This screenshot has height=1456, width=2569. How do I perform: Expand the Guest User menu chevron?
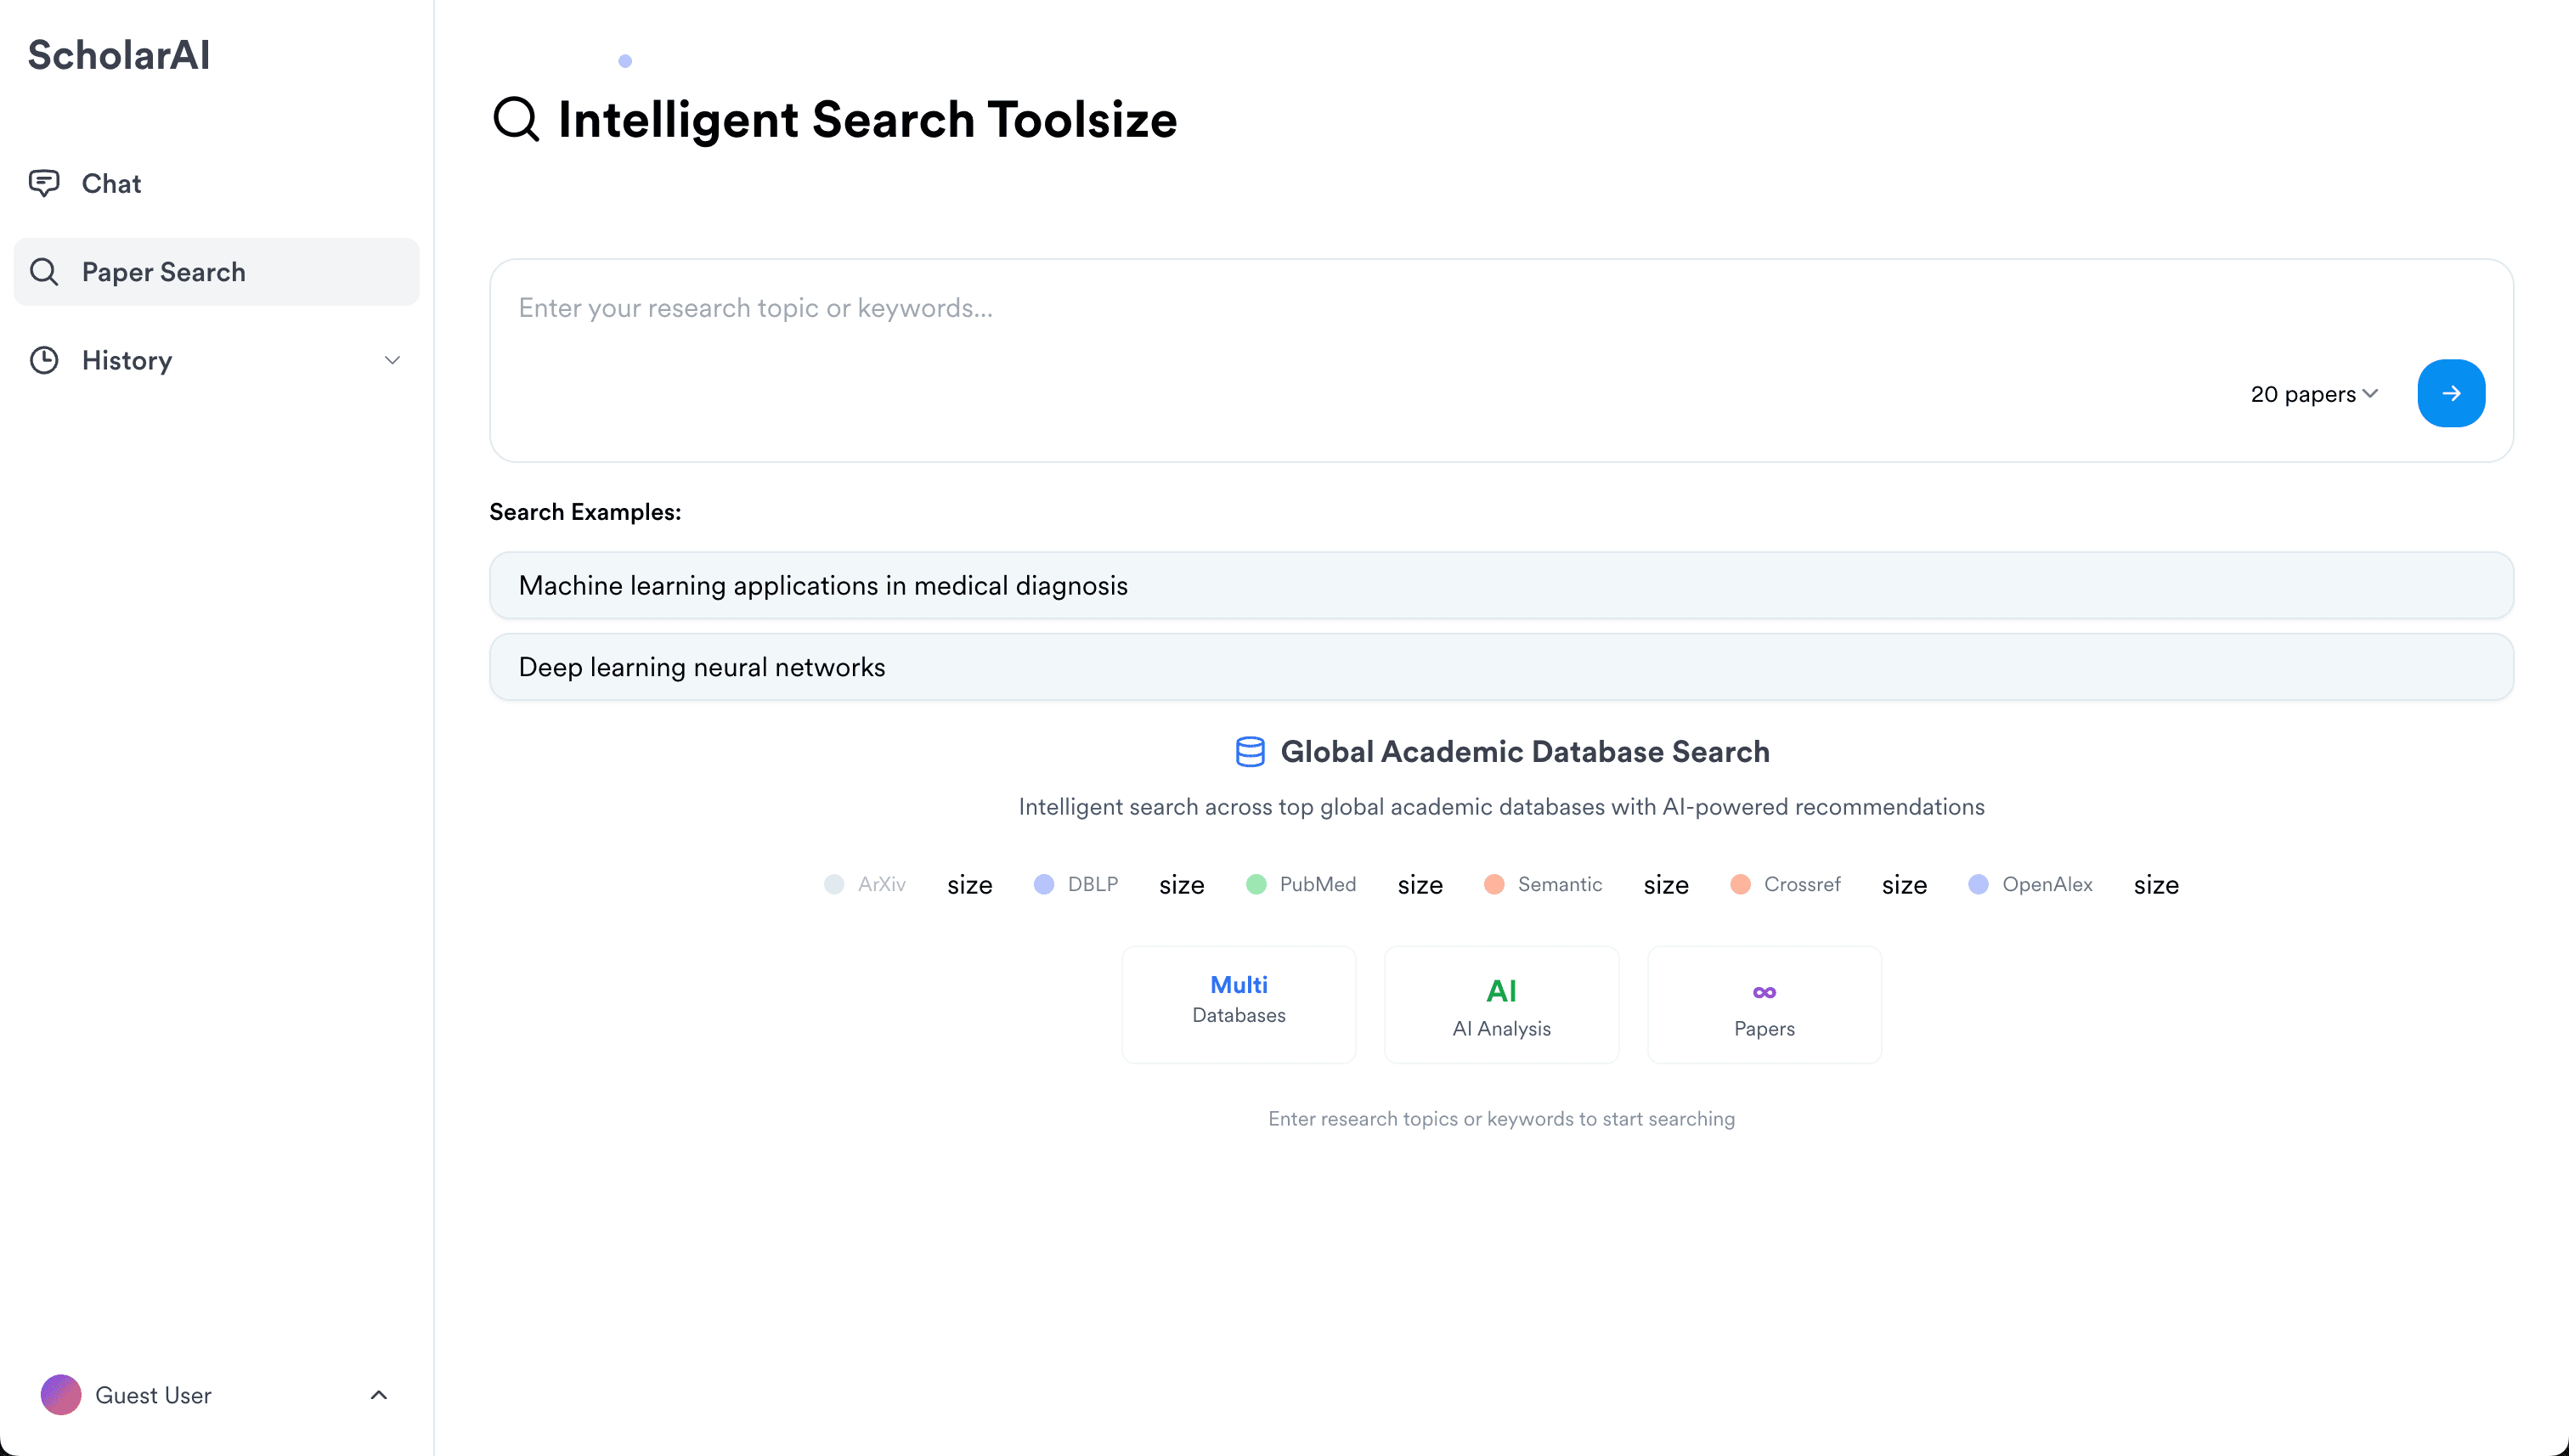(379, 1394)
